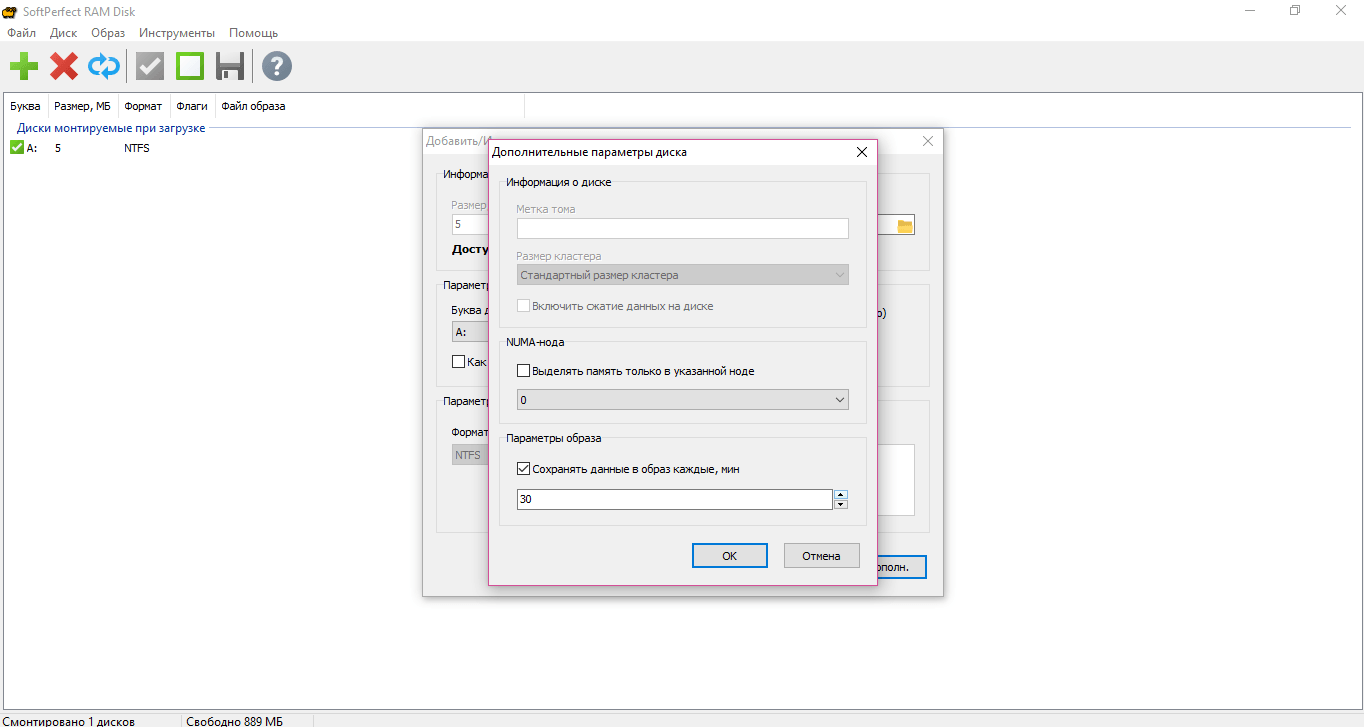
Task: Click the floppy disk Save image icon
Action: tap(230, 67)
